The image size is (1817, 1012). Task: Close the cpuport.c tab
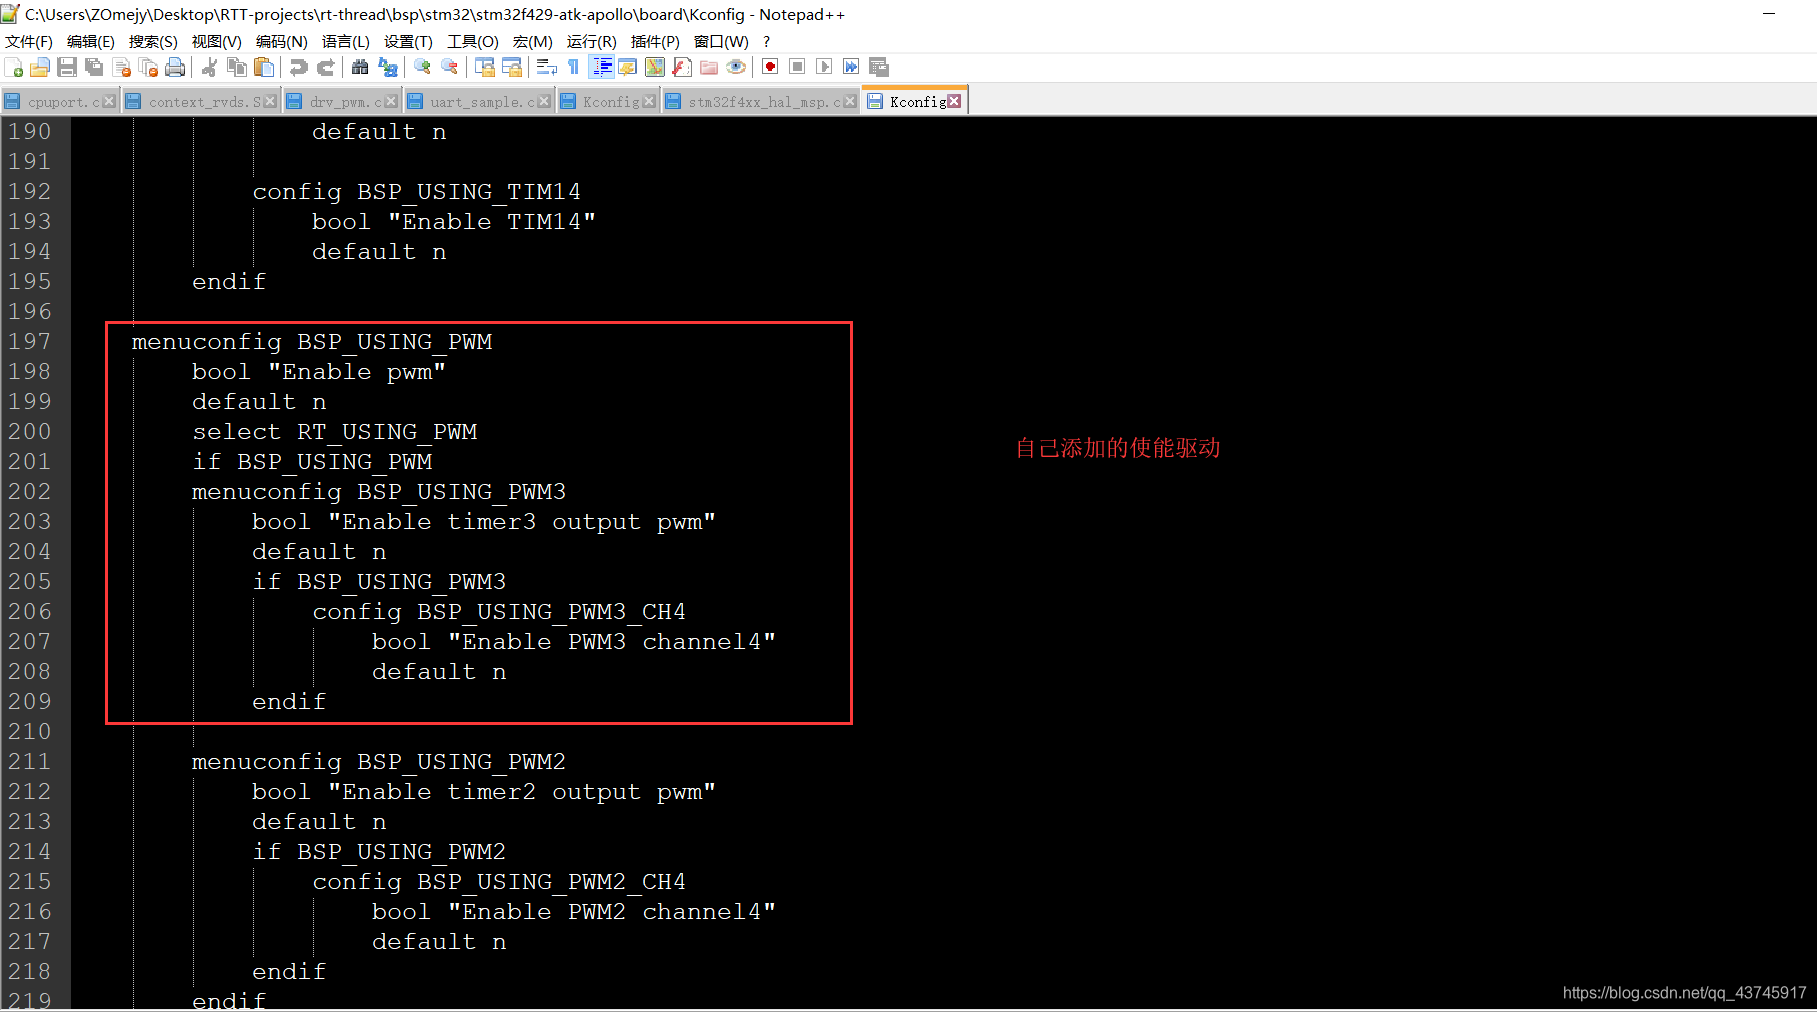110,101
